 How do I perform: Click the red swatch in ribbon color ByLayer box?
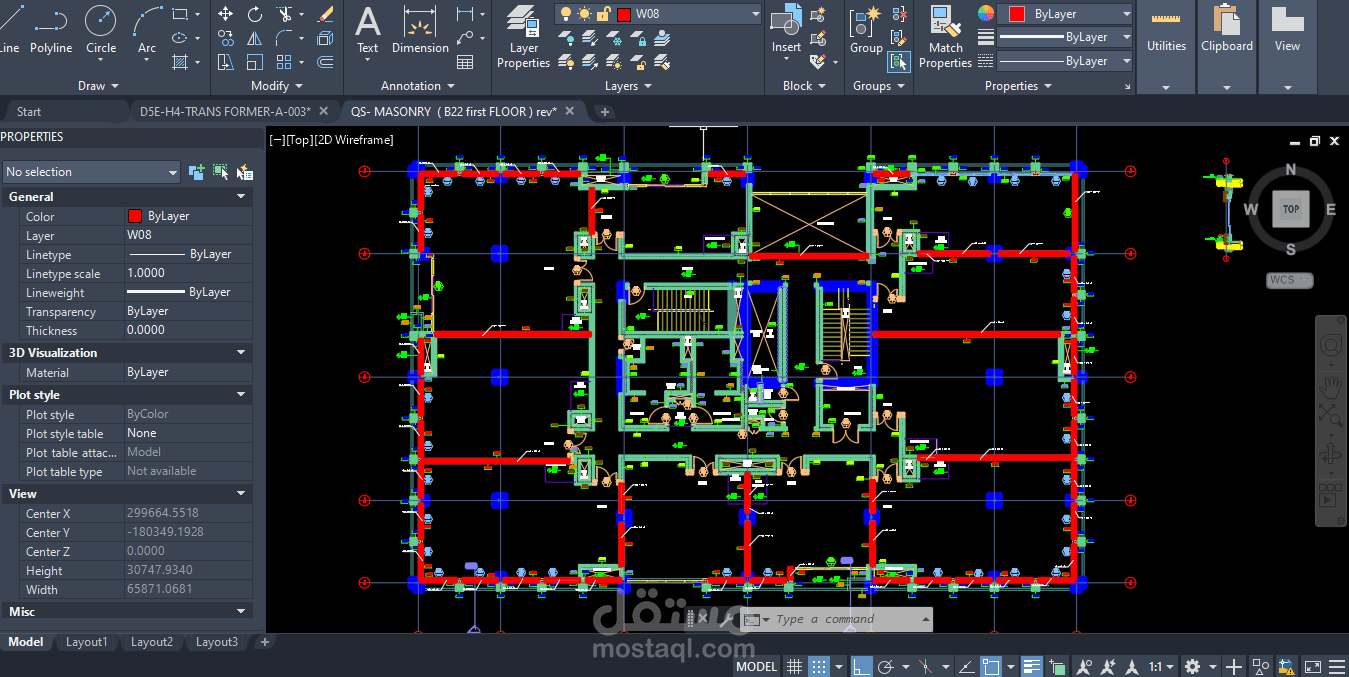[1016, 14]
